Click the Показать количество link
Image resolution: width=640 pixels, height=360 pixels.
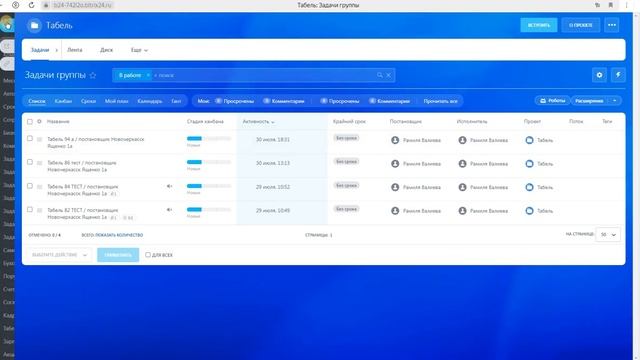[x=119, y=235]
